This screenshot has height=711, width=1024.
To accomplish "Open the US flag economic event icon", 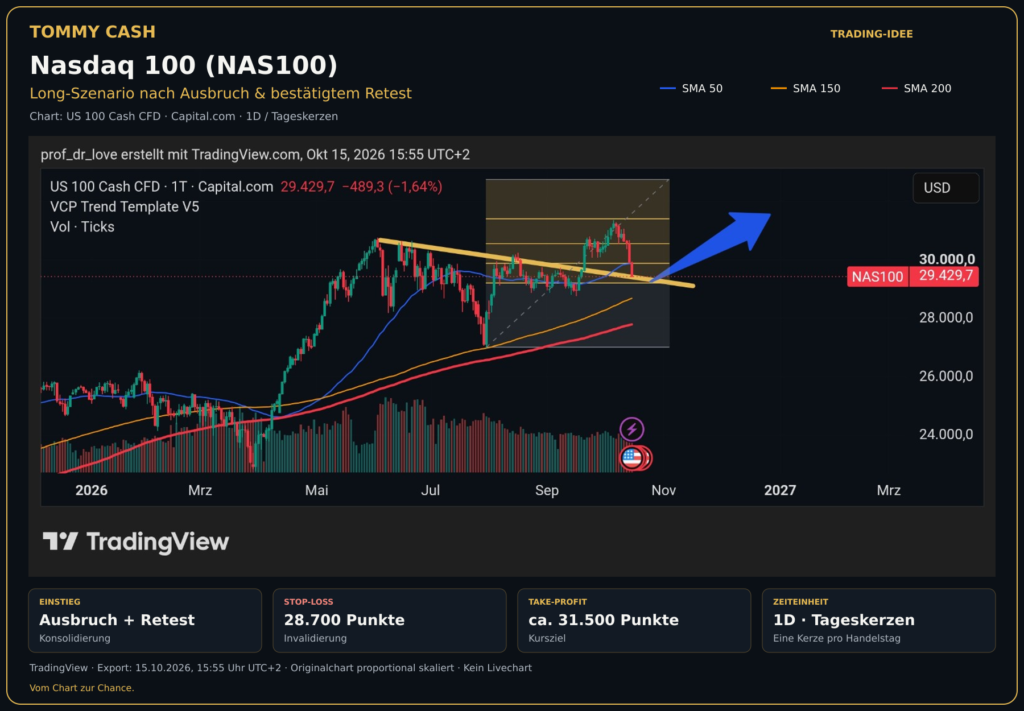I will pyautogui.click(x=631, y=458).
